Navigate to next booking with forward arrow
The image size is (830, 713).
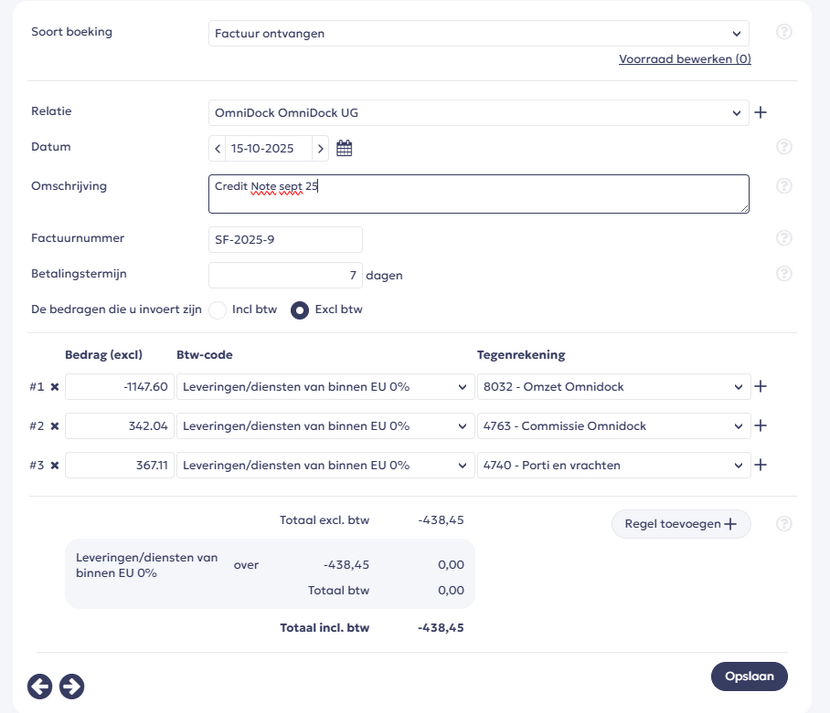point(72,686)
